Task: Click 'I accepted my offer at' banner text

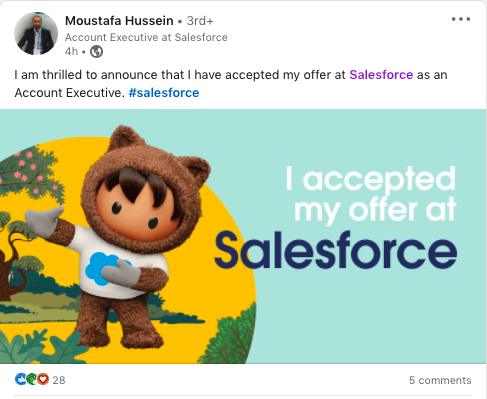Action: tap(372, 194)
